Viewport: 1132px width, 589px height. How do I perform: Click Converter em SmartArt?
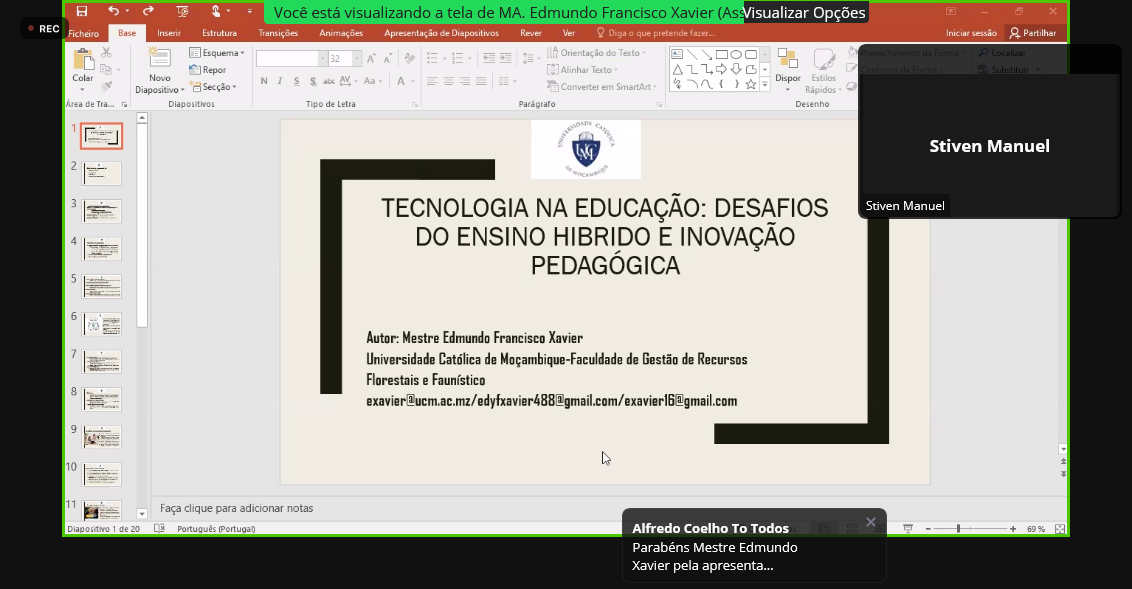(602, 87)
